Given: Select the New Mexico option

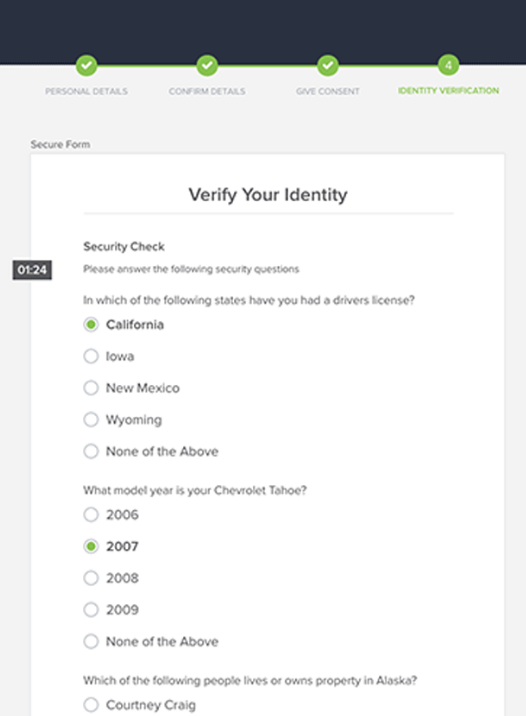Looking at the screenshot, I should tap(91, 388).
